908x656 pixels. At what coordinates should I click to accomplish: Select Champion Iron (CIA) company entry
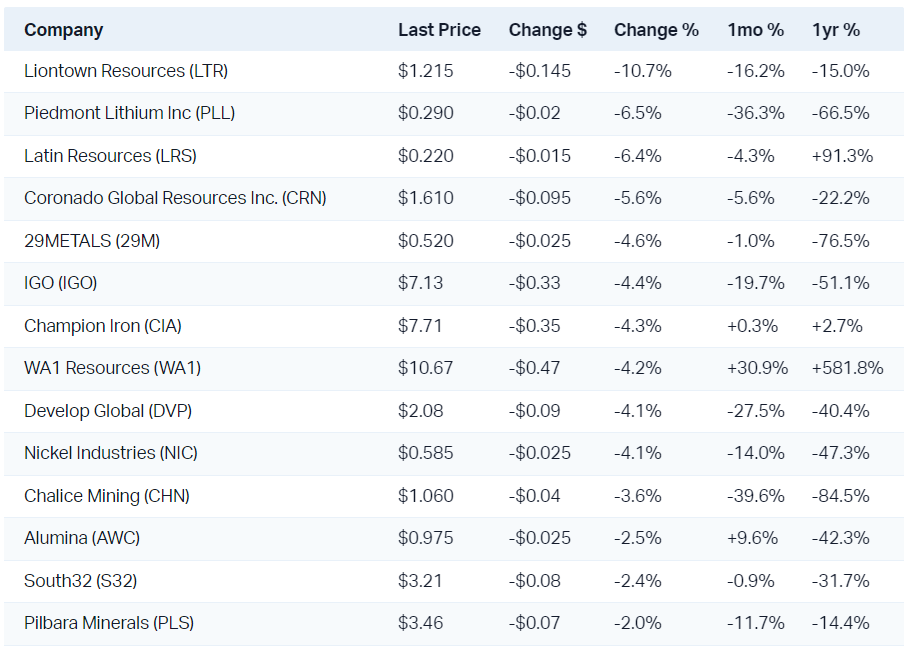point(103,325)
